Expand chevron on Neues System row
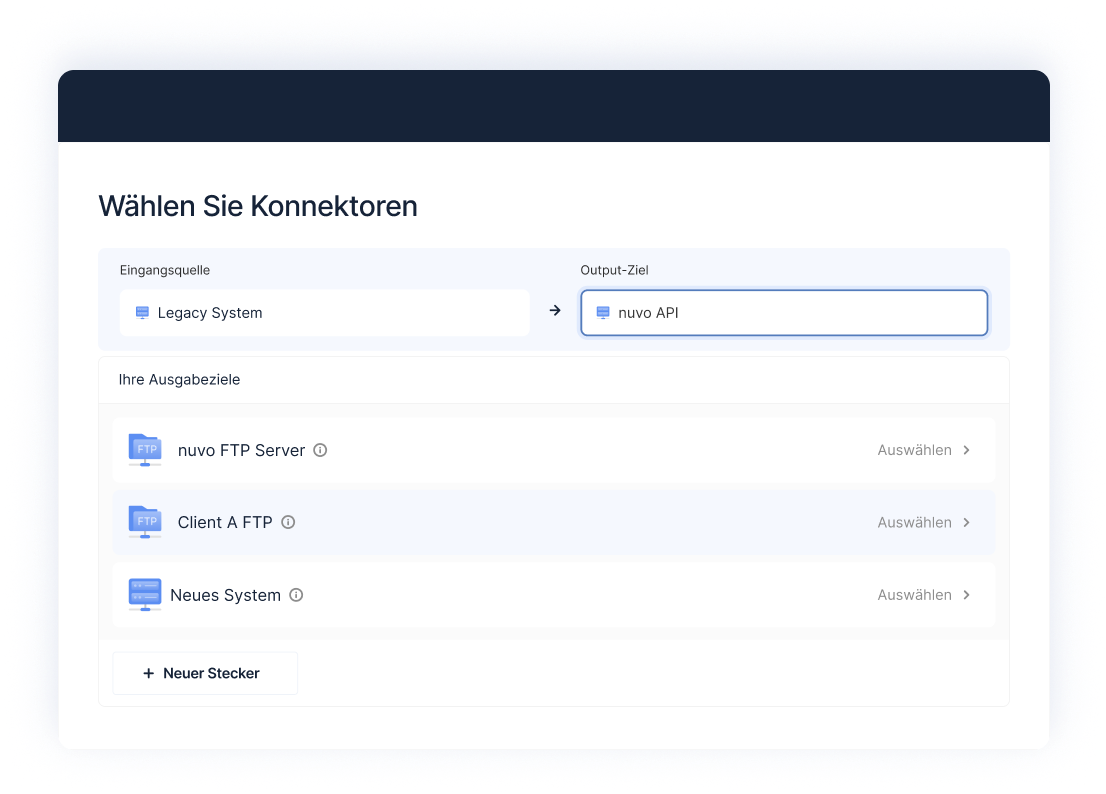 point(966,594)
